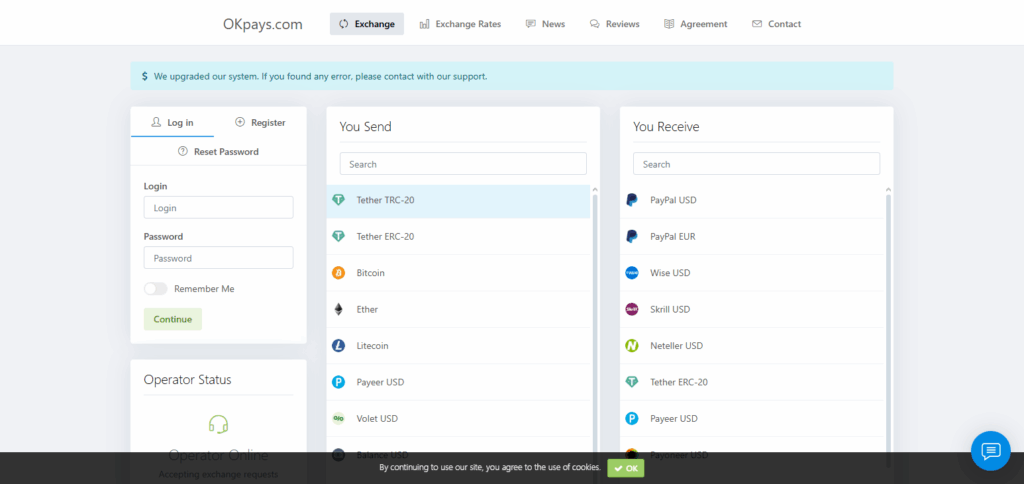The width and height of the screenshot is (1024, 484).
Task: Open the Contact page
Action: (776, 24)
